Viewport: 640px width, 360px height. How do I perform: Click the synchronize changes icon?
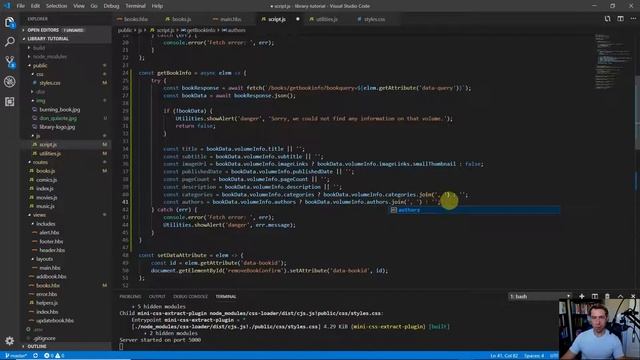(x=36, y=356)
